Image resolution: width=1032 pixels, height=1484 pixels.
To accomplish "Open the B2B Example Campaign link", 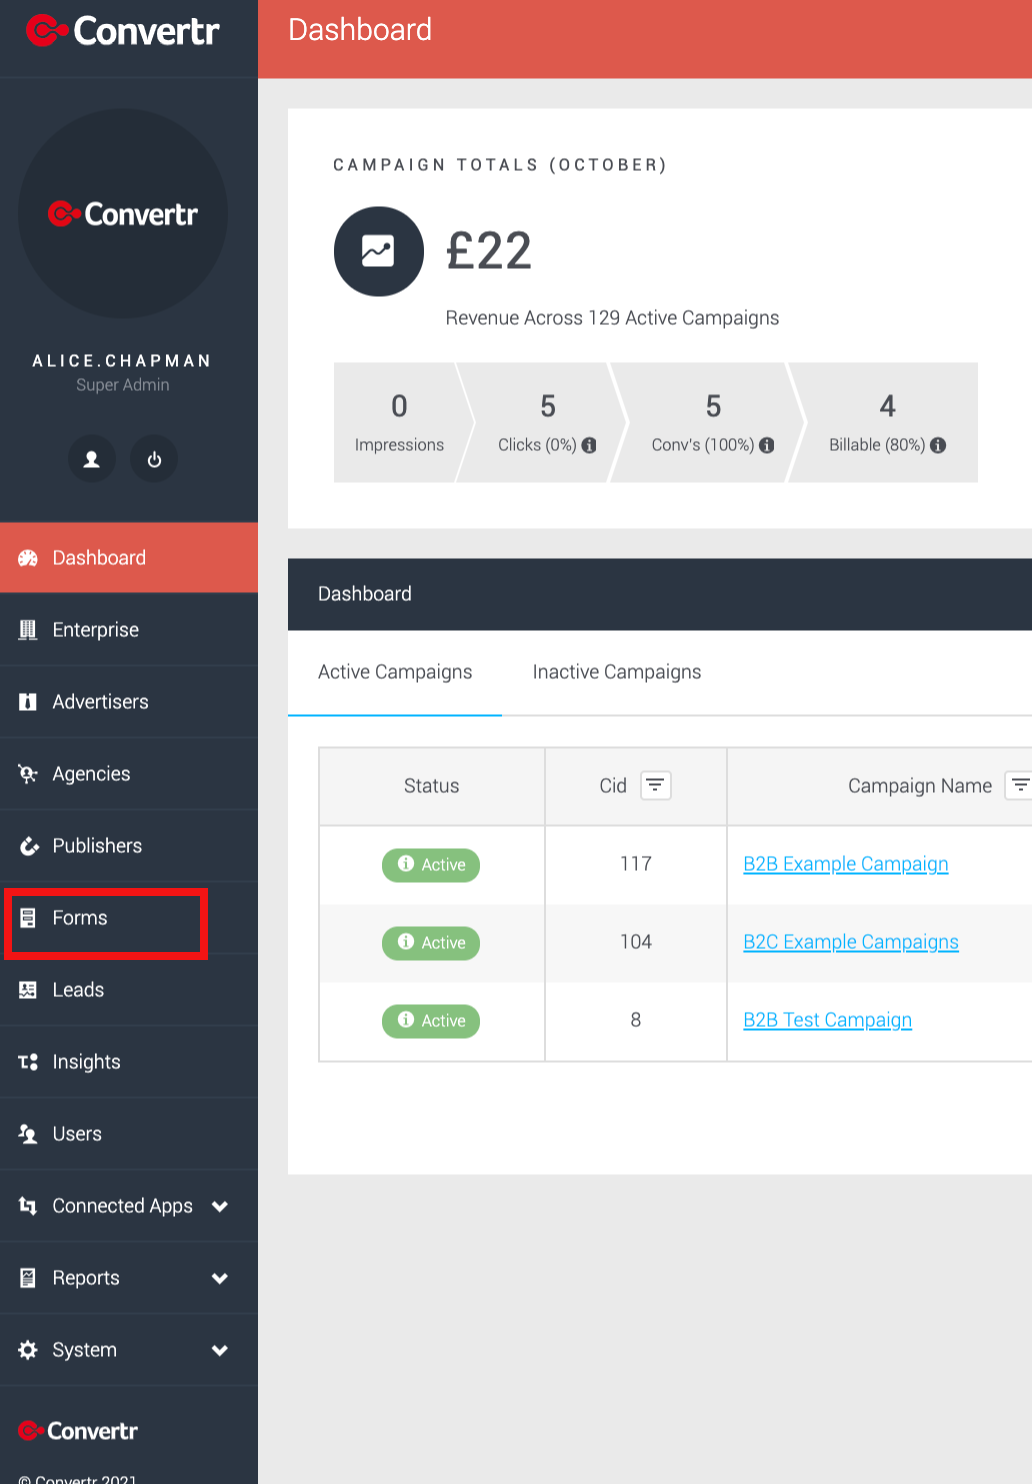I will tap(846, 864).
